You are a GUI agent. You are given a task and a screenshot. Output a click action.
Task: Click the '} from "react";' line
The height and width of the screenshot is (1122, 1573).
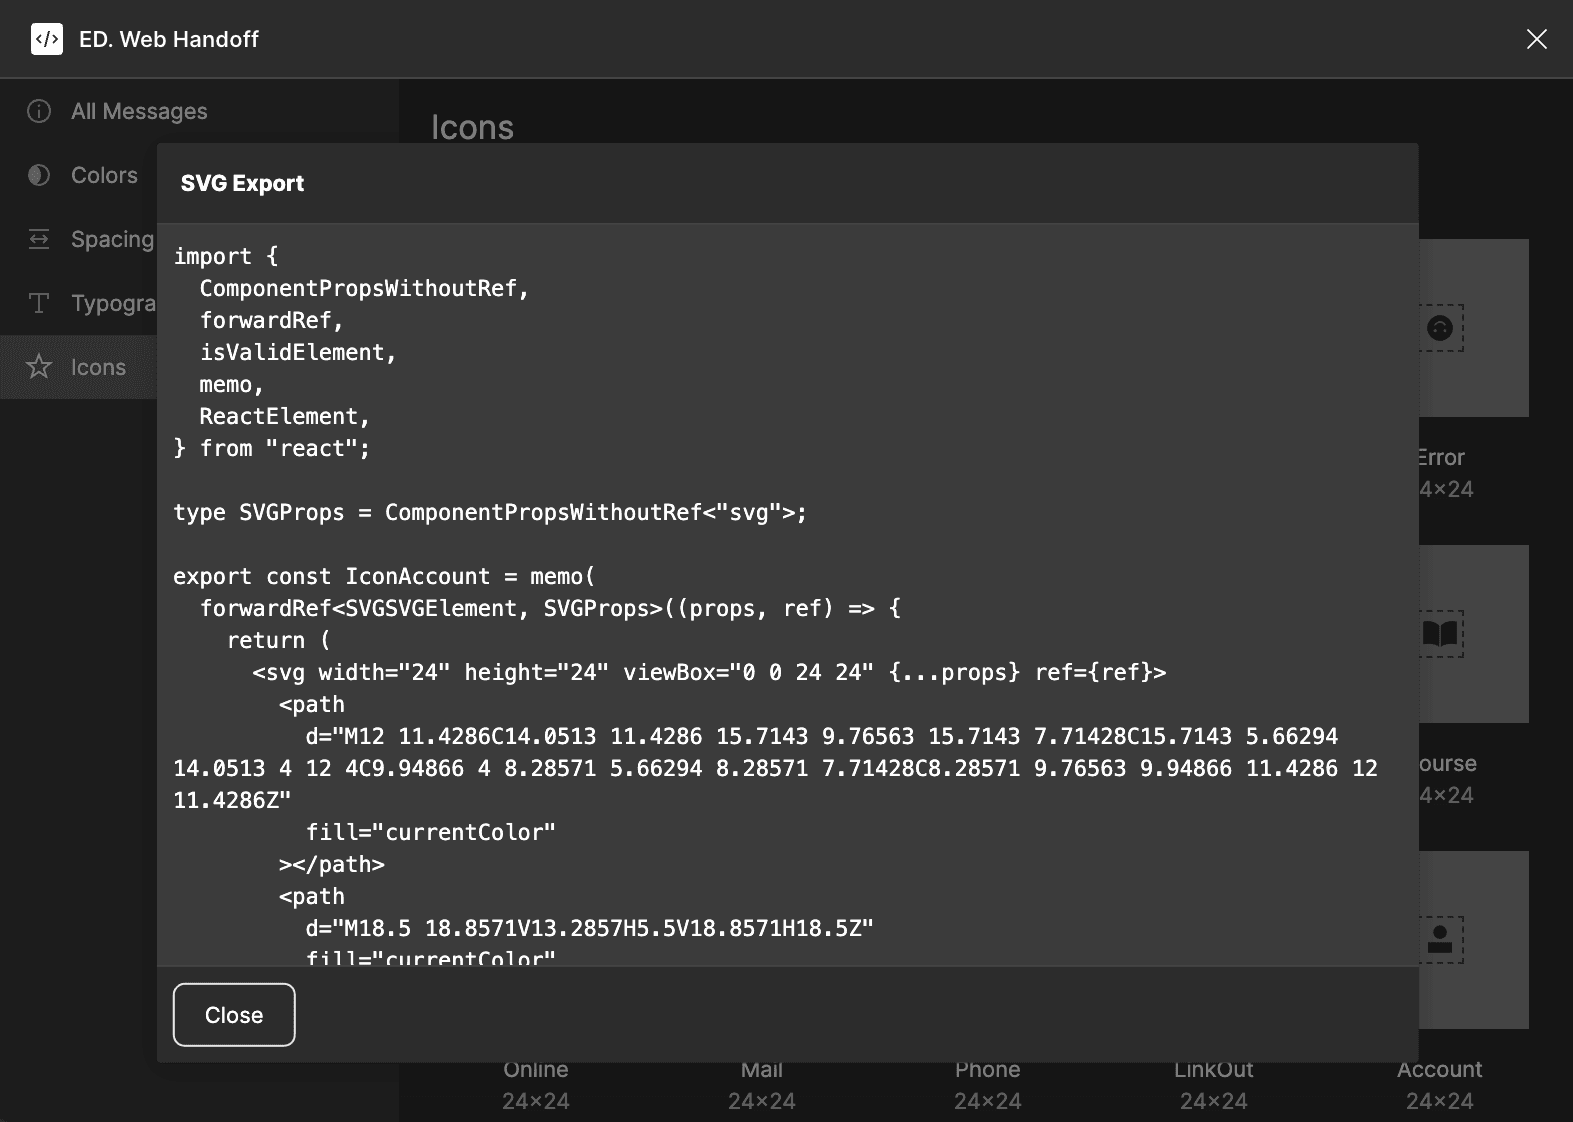point(272,449)
